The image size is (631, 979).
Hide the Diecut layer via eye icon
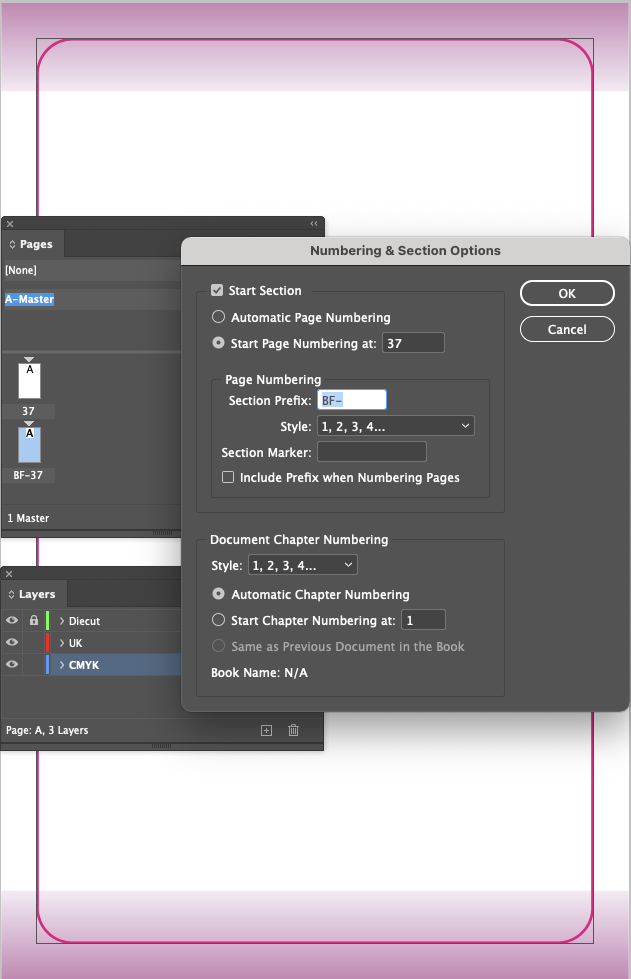[x=12, y=621]
